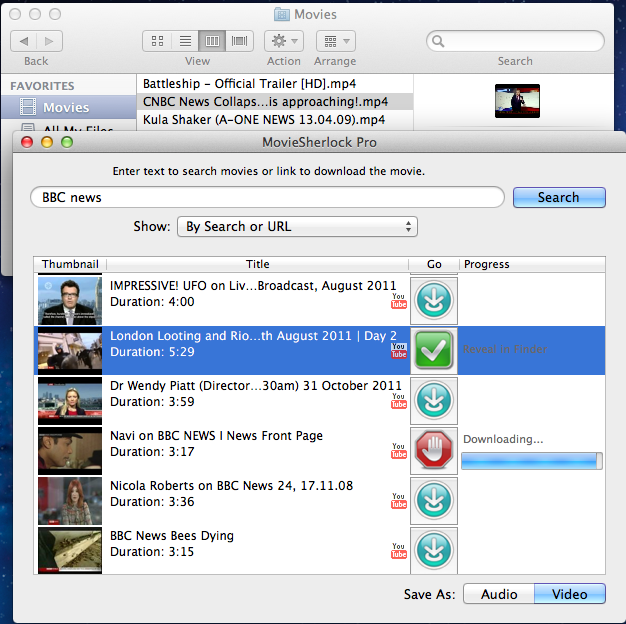Select Movies in Finder Favorites sidebar
The image size is (626, 624).
pyautogui.click(x=69, y=107)
